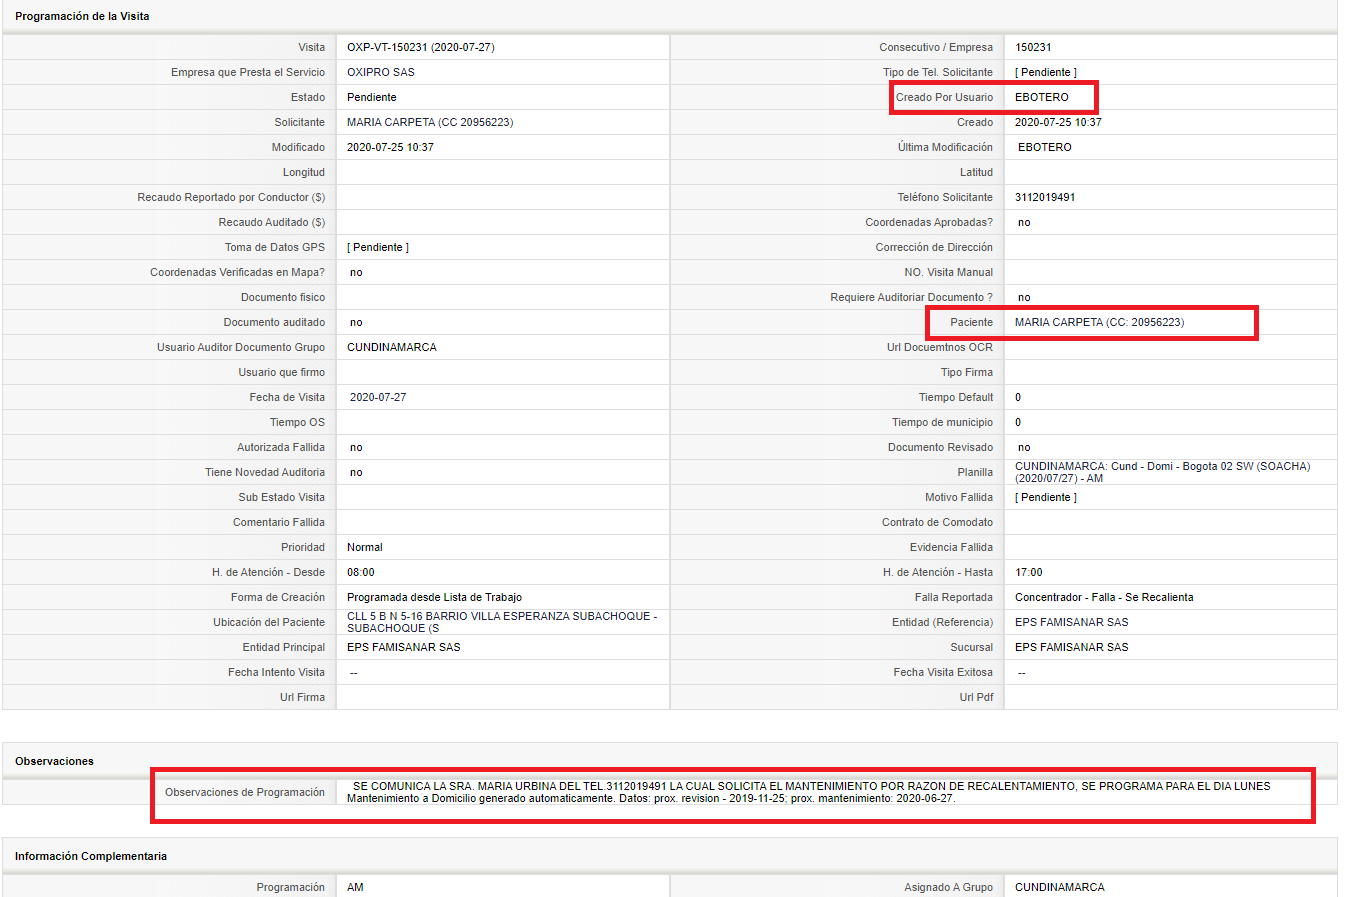
Task: Click the Toma de Datos GPS [ Pendiente ] value
Action: click(378, 247)
